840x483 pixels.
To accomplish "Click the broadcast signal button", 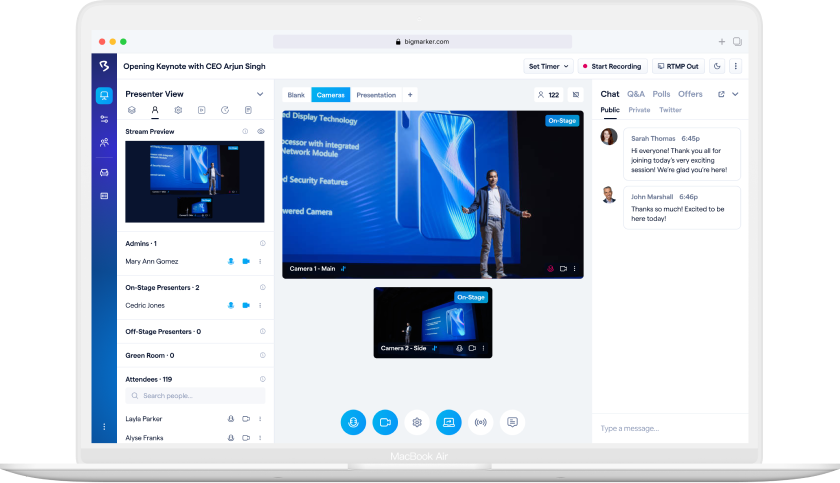I will tap(481, 422).
